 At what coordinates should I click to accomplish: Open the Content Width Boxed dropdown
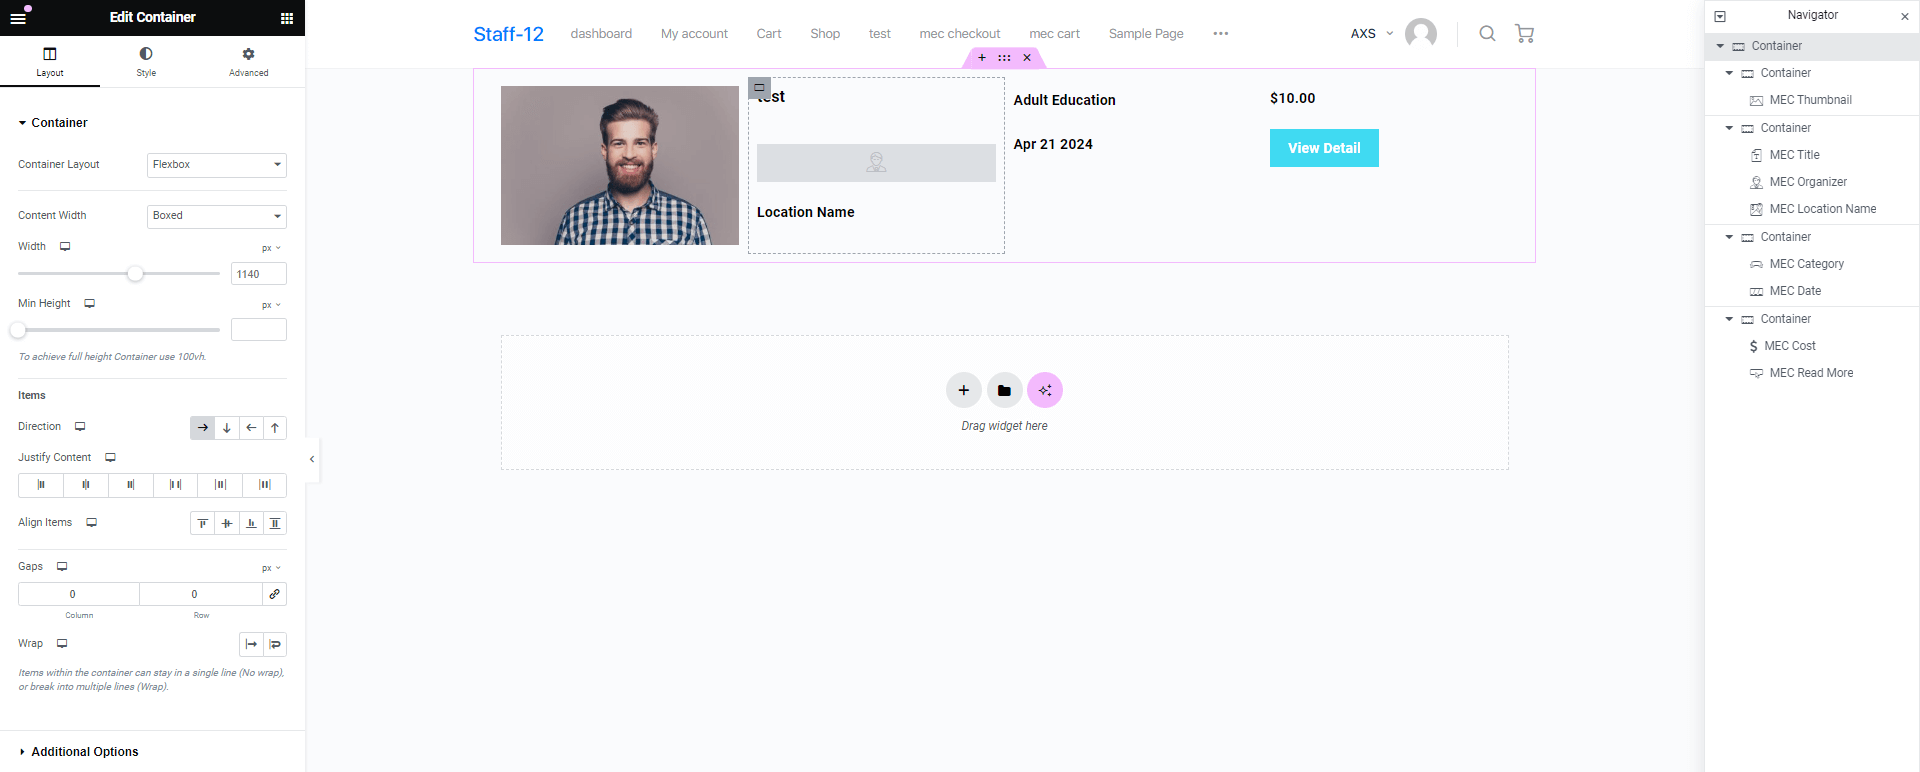point(216,216)
